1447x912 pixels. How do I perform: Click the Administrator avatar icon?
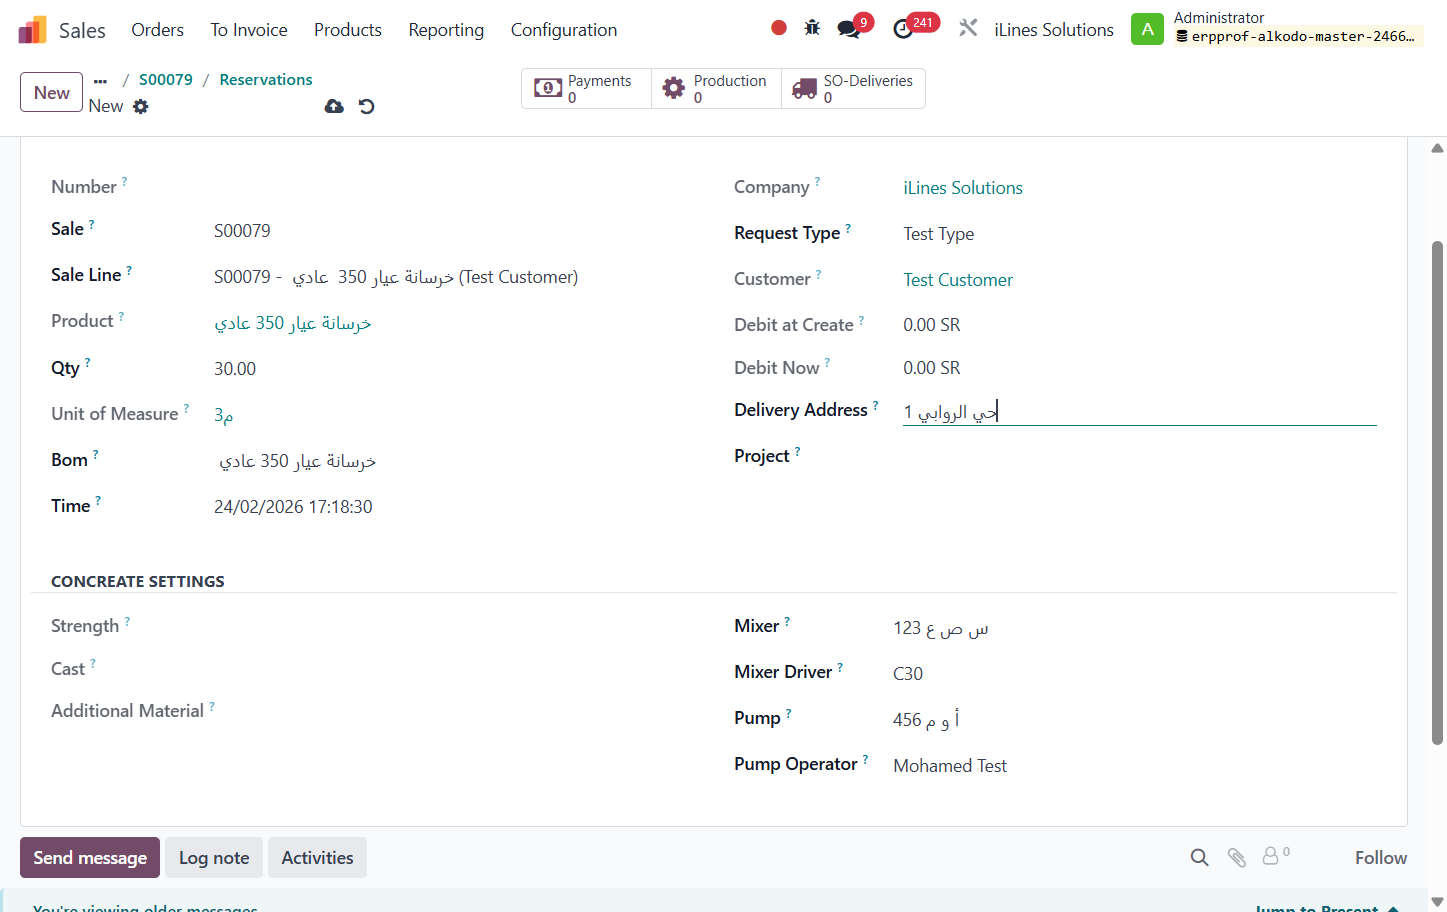1147,29
